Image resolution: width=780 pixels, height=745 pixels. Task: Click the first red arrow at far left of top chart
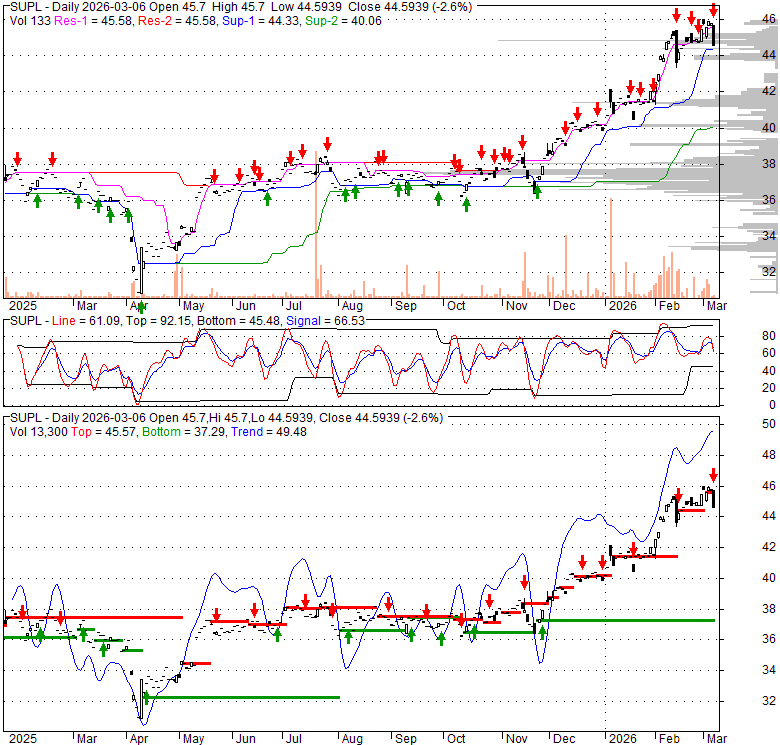[x=17, y=158]
